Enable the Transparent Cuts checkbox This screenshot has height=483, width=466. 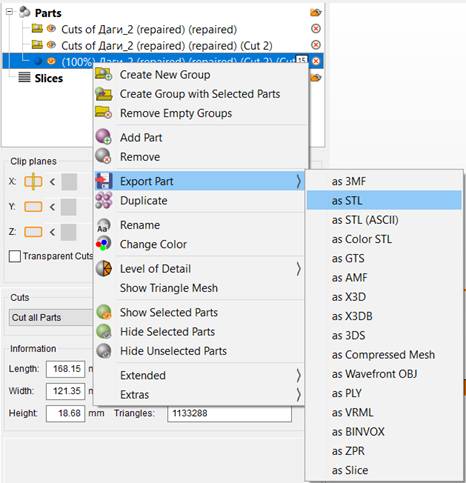click(x=15, y=256)
